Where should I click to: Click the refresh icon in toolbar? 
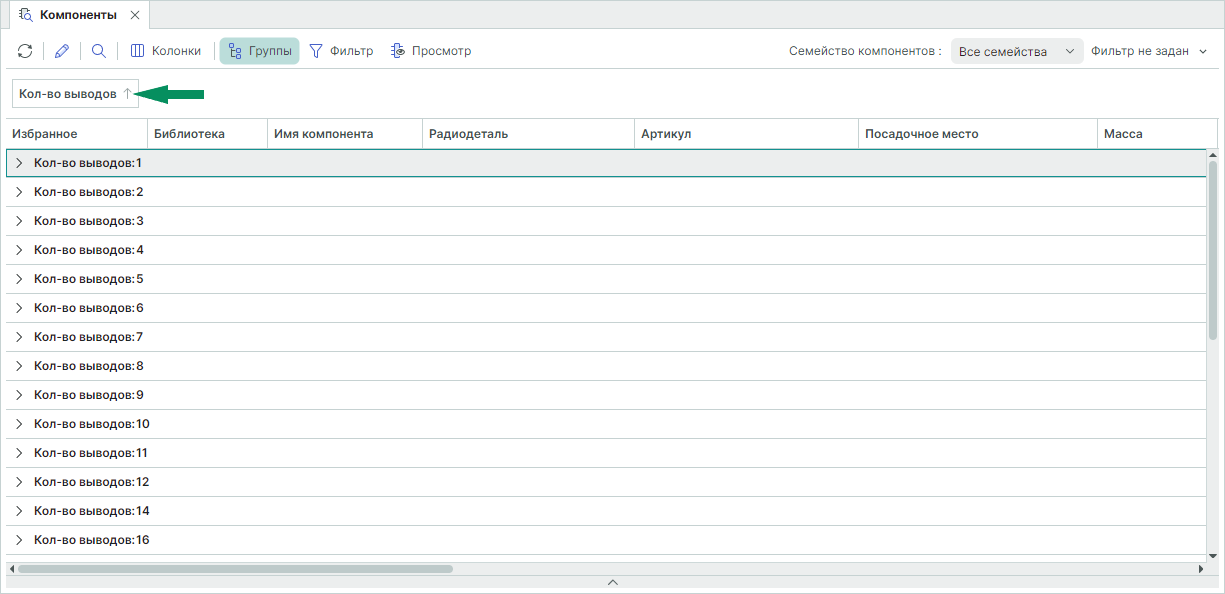tap(25, 51)
